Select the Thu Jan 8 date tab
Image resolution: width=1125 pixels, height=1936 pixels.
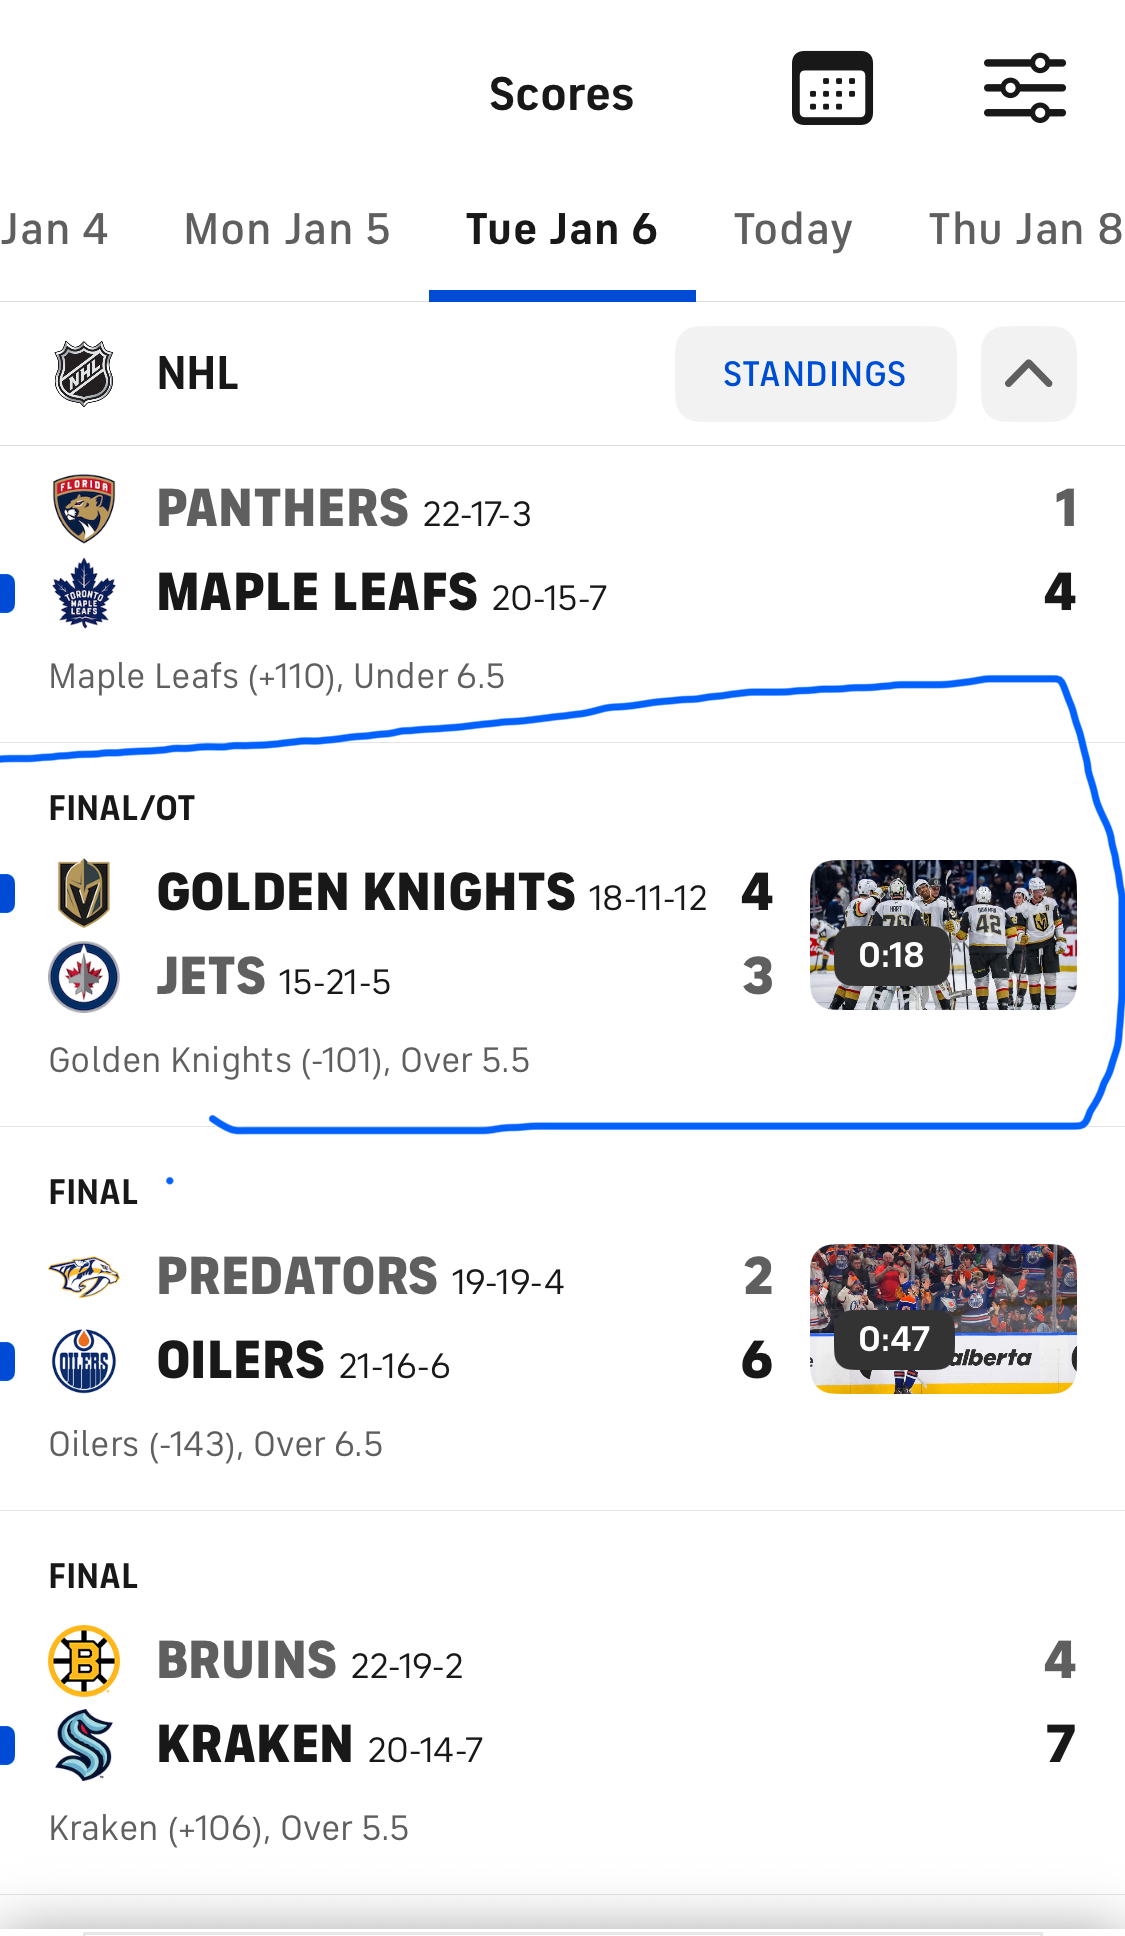tap(1024, 230)
